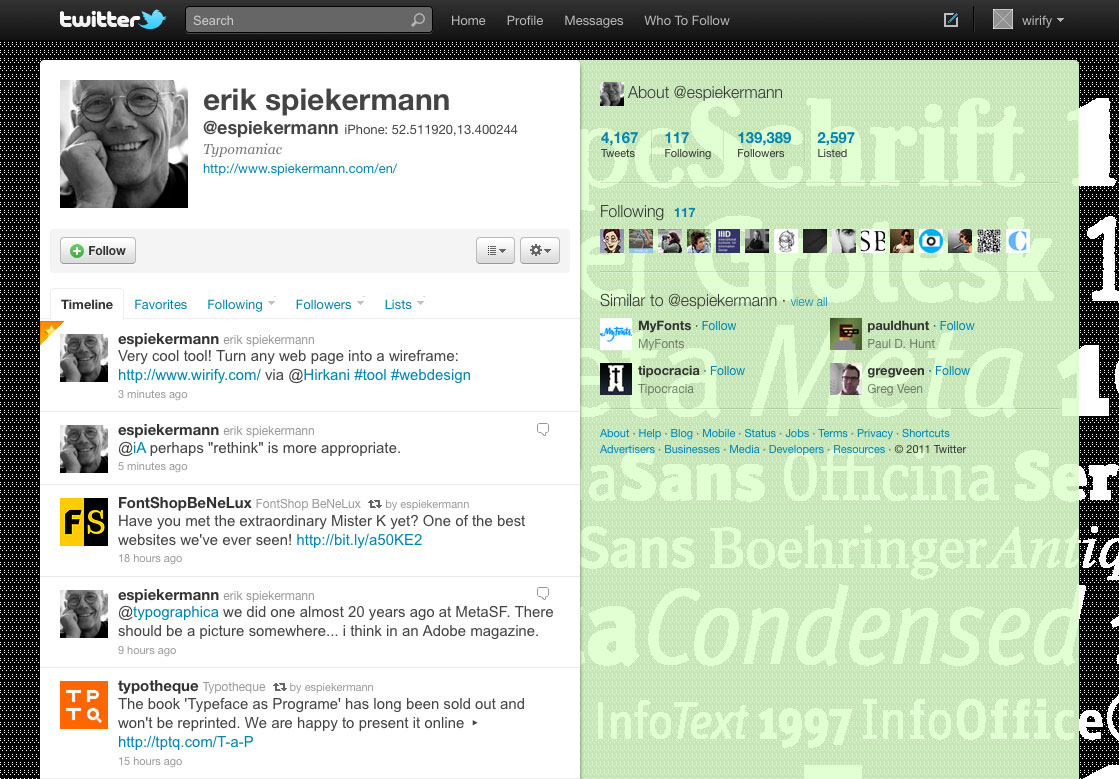The height and width of the screenshot is (779, 1119).
Task: Click the 139,389 Followers count
Action: tap(764, 143)
